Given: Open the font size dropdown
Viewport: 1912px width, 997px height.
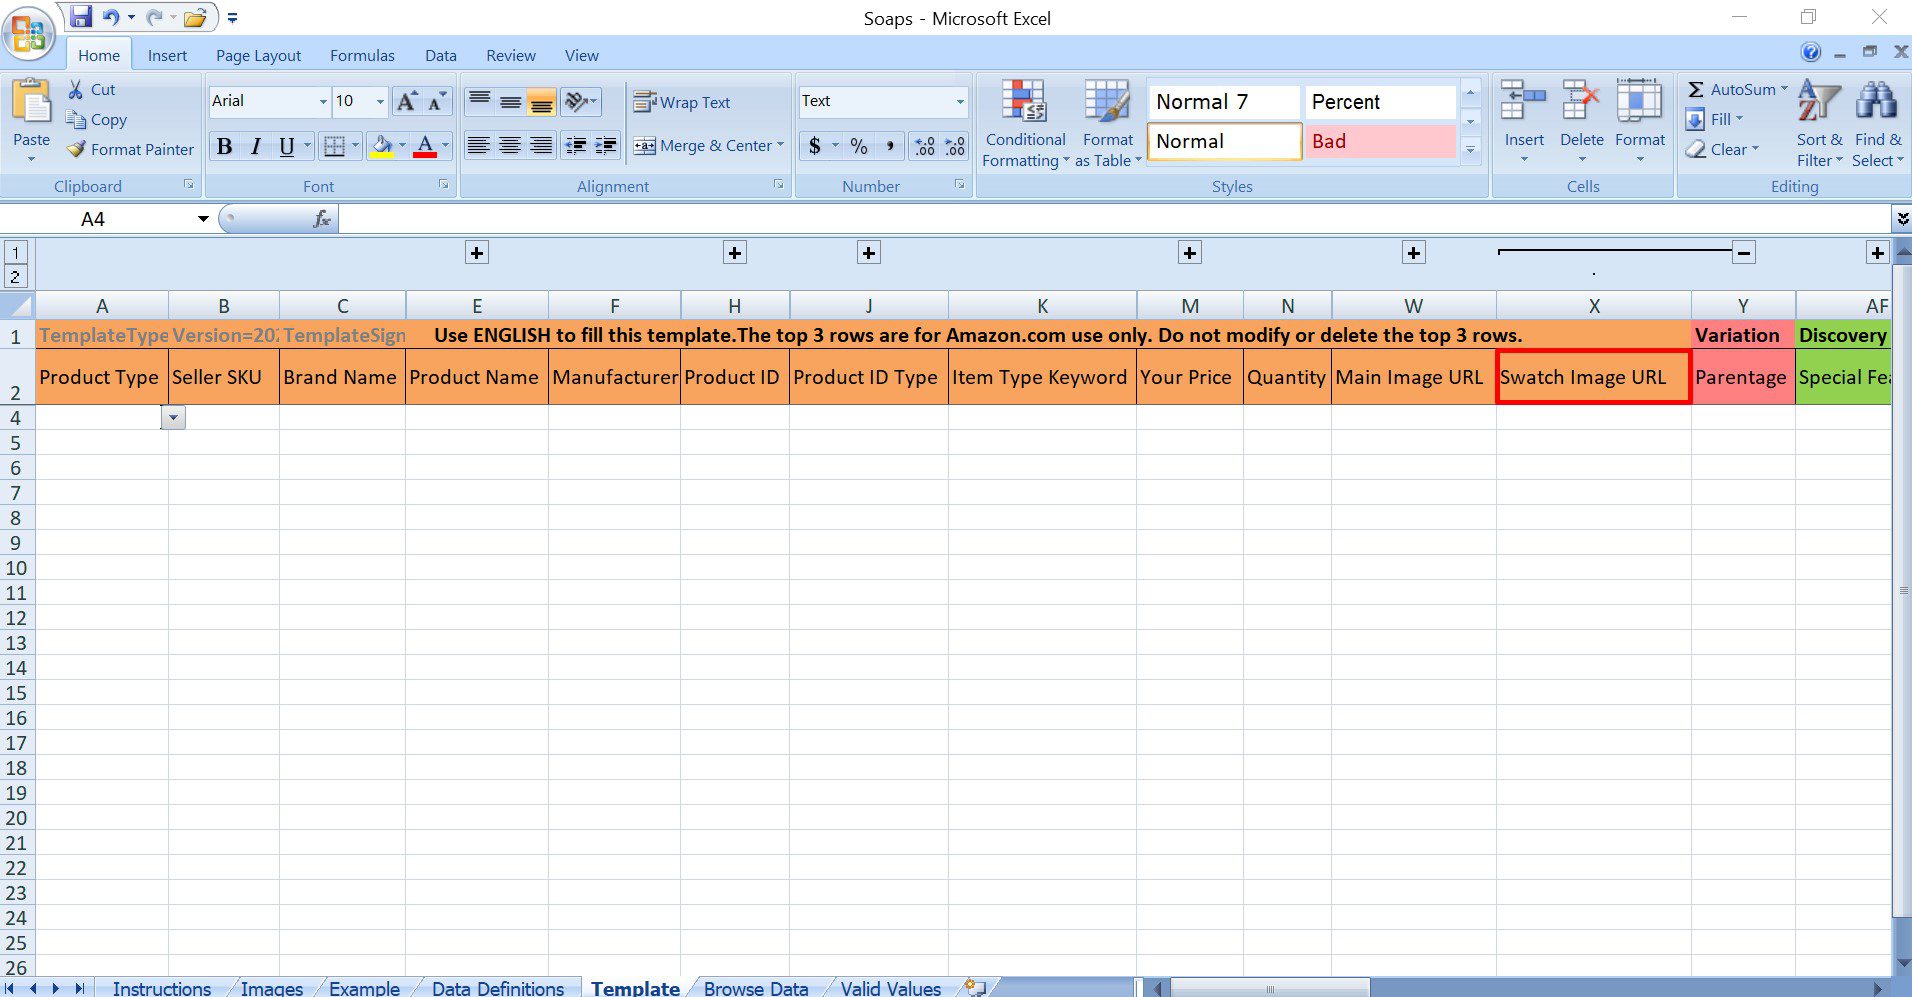Looking at the screenshot, I should [380, 101].
